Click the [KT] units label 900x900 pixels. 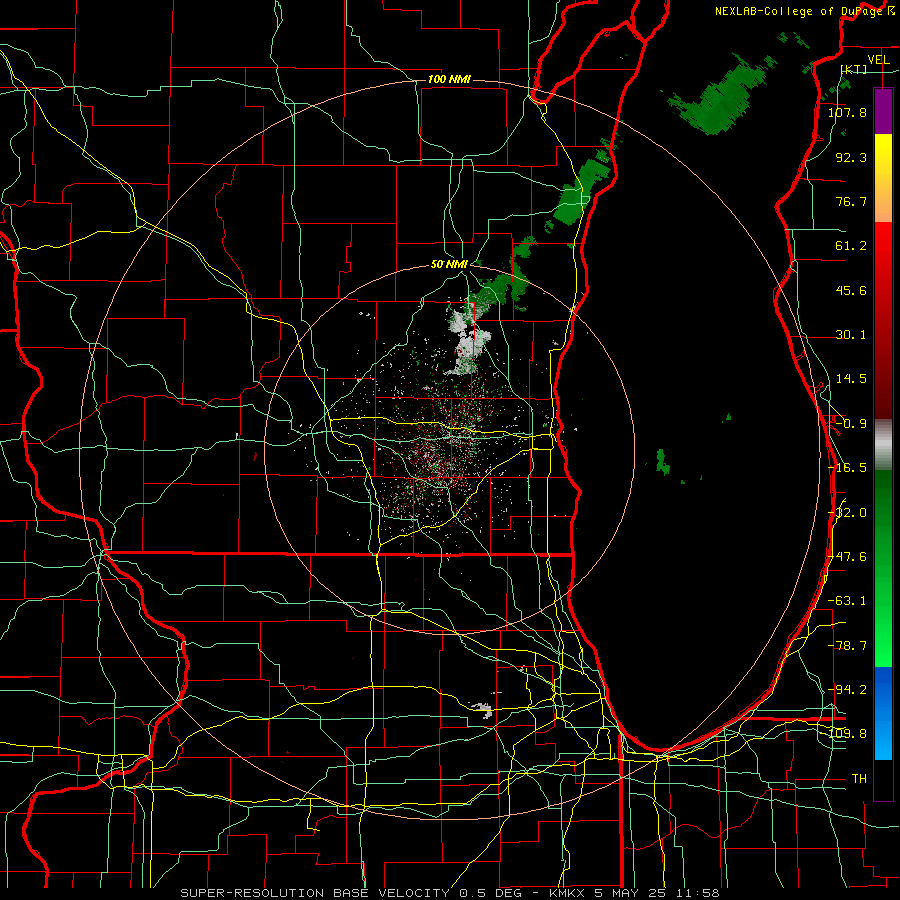pyautogui.click(x=854, y=69)
